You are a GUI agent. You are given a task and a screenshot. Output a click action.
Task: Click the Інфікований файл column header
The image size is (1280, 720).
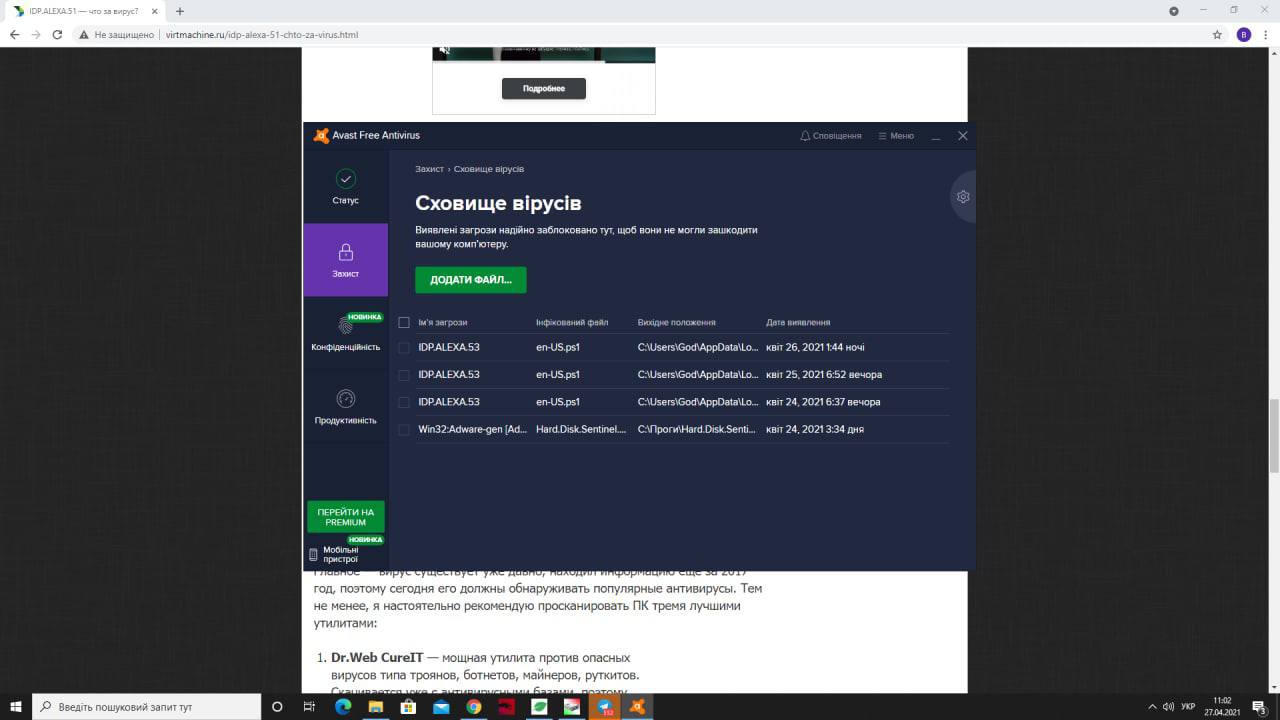click(572, 323)
